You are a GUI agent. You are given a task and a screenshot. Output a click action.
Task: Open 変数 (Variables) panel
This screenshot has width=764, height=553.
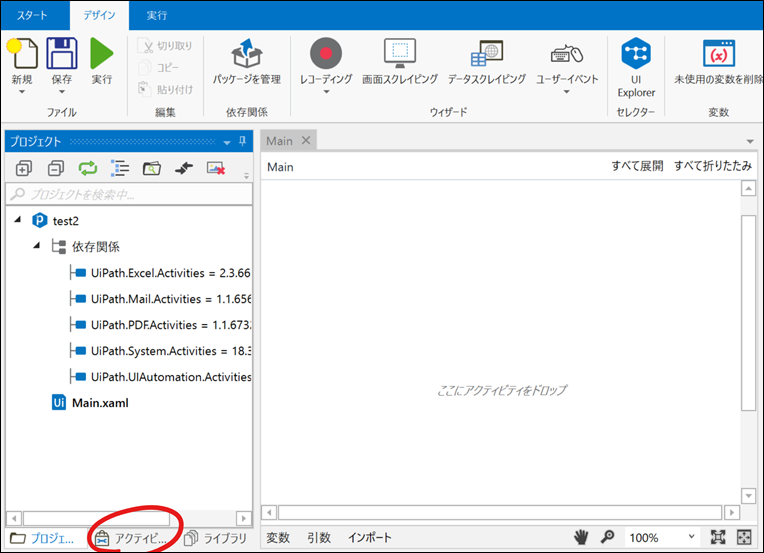coord(278,538)
